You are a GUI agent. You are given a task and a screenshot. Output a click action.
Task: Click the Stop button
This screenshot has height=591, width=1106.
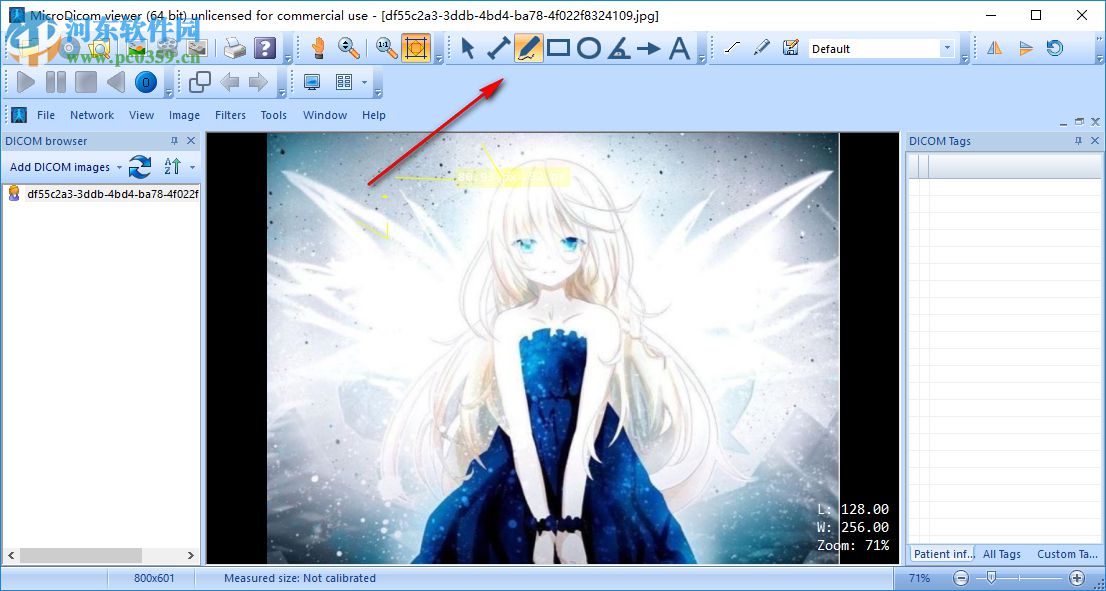[x=86, y=83]
